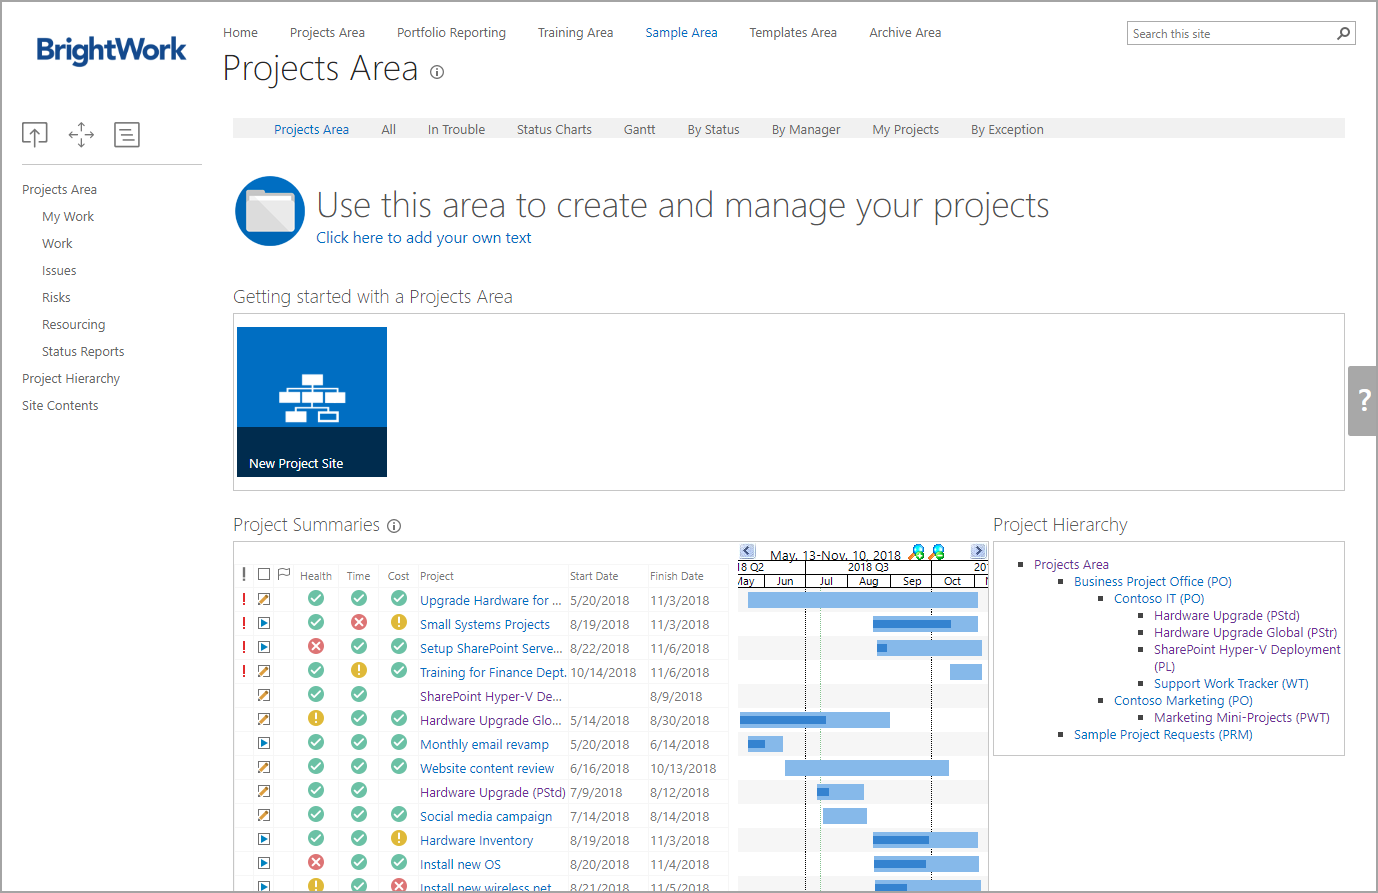
Task: Open Home in top navigation
Action: tap(240, 32)
